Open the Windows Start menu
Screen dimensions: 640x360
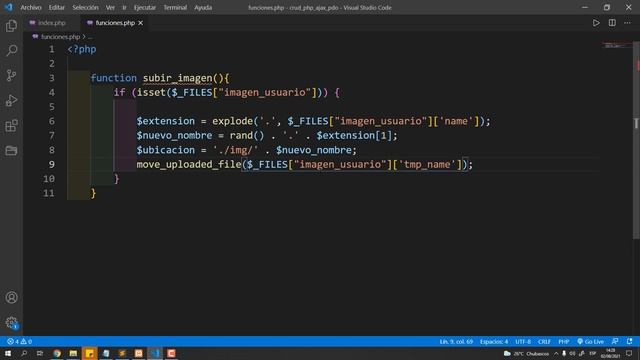tap(8, 353)
